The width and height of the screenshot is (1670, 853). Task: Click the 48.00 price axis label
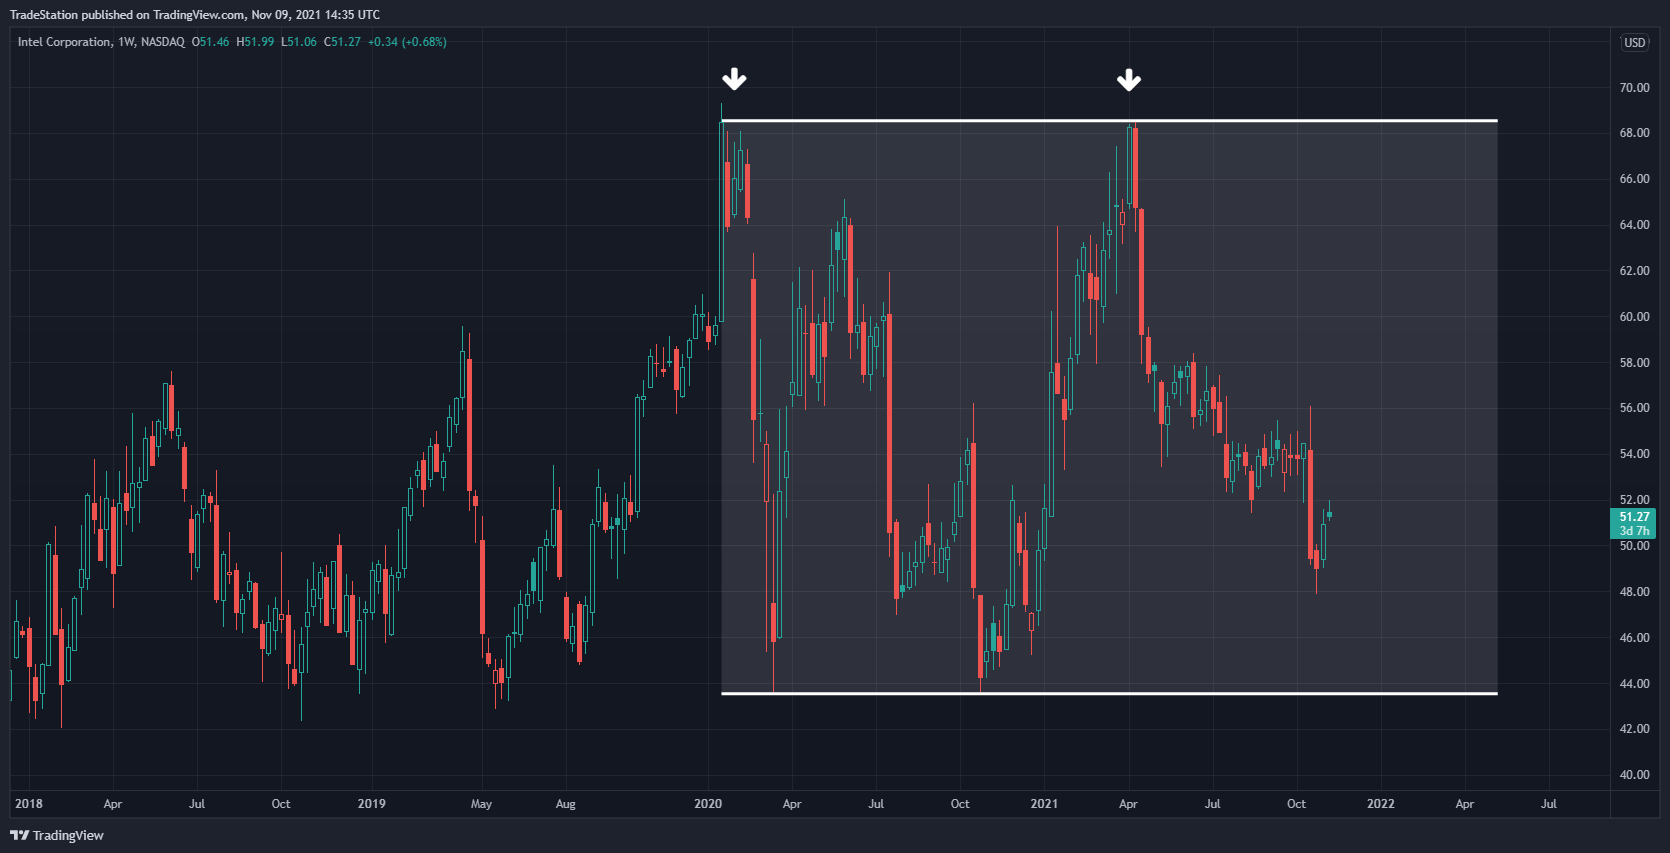(x=1634, y=592)
